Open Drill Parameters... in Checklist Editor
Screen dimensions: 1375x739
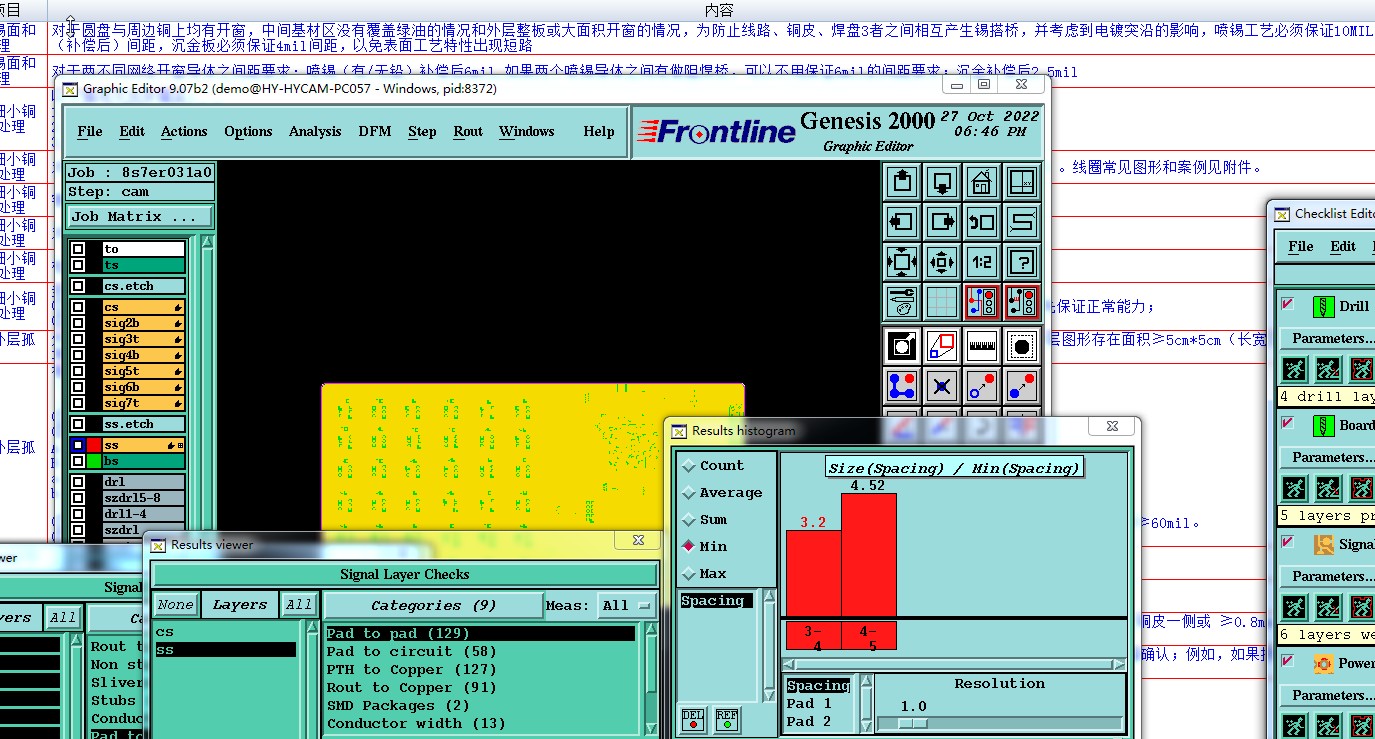[x=1327, y=338]
